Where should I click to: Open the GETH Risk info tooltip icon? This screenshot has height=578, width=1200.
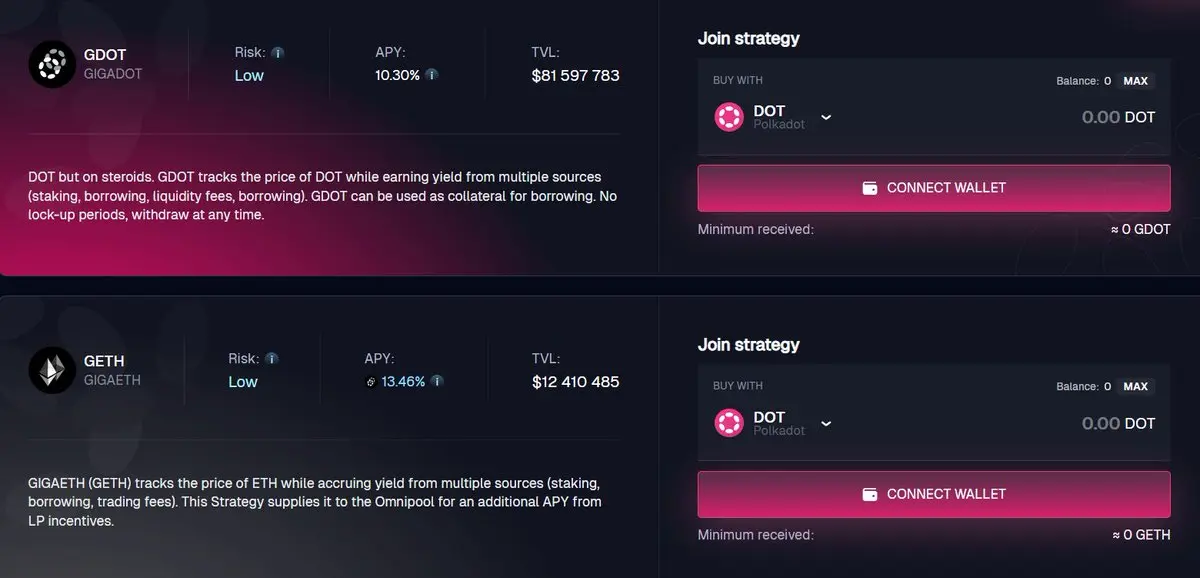point(271,358)
